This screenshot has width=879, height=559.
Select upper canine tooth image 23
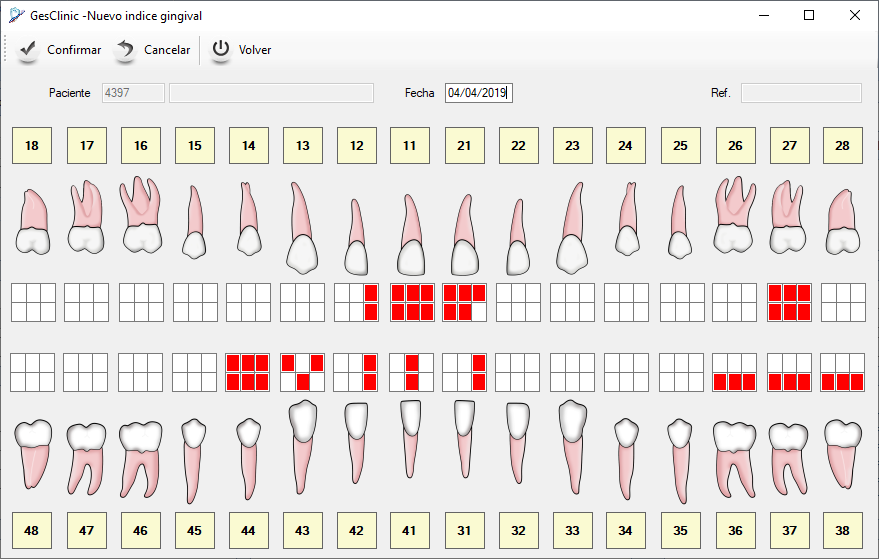(572, 228)
